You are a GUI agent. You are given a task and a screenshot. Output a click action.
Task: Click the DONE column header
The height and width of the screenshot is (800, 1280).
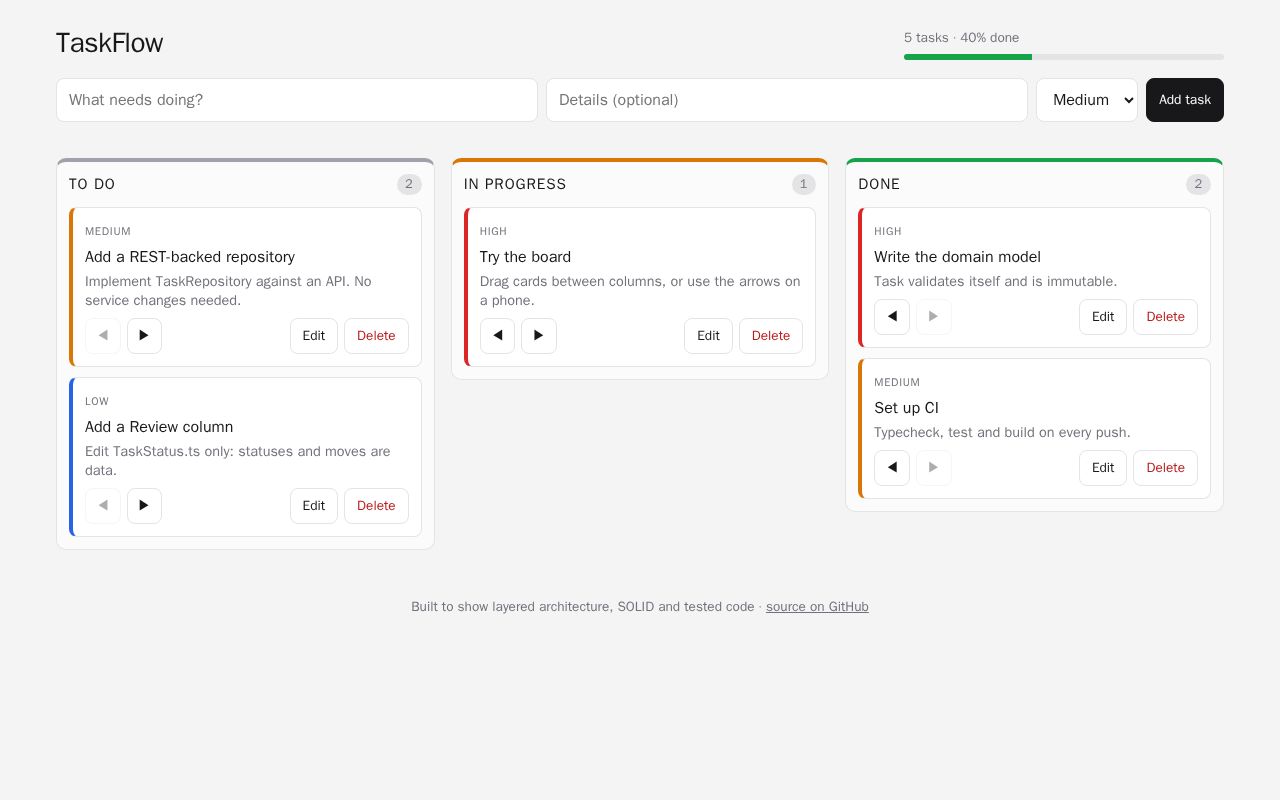(879, 184)
